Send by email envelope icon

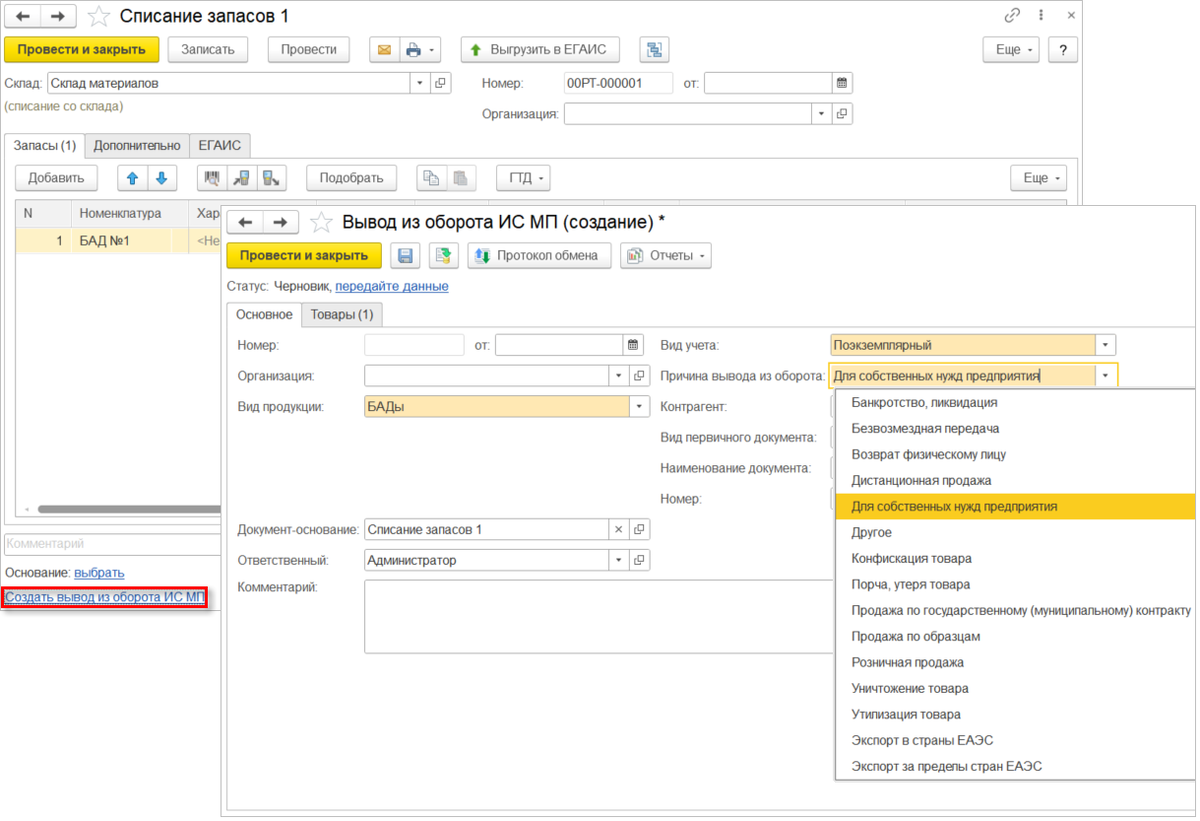pos(384,50)
